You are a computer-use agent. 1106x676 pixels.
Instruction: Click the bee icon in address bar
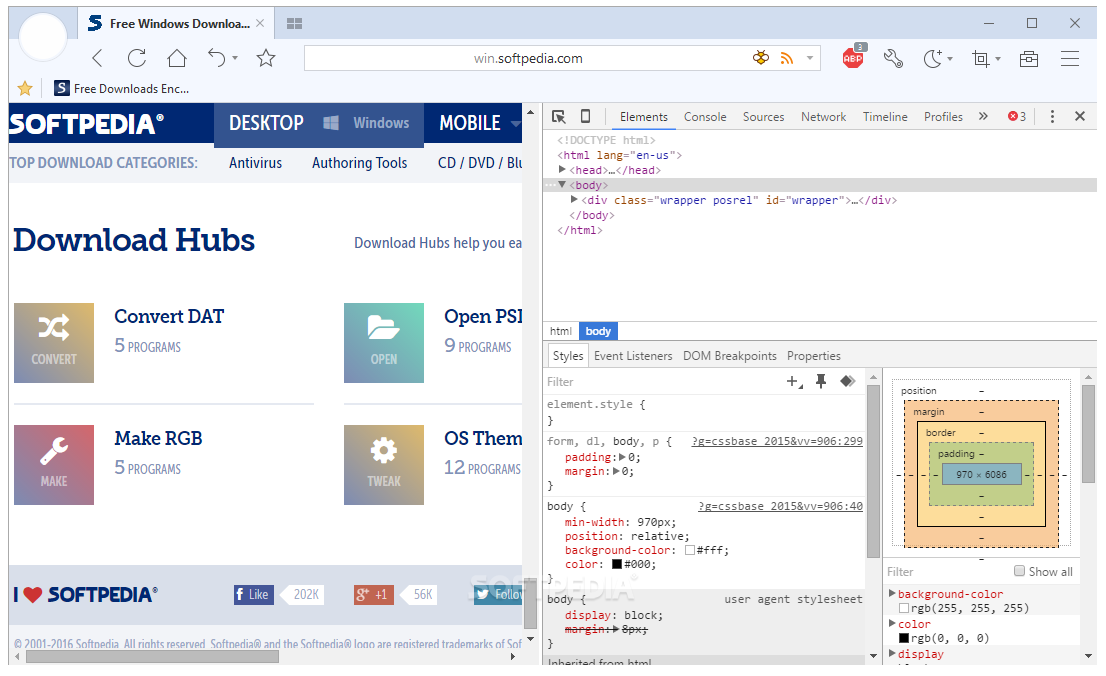pyautogui.click(x=760, y=58)
